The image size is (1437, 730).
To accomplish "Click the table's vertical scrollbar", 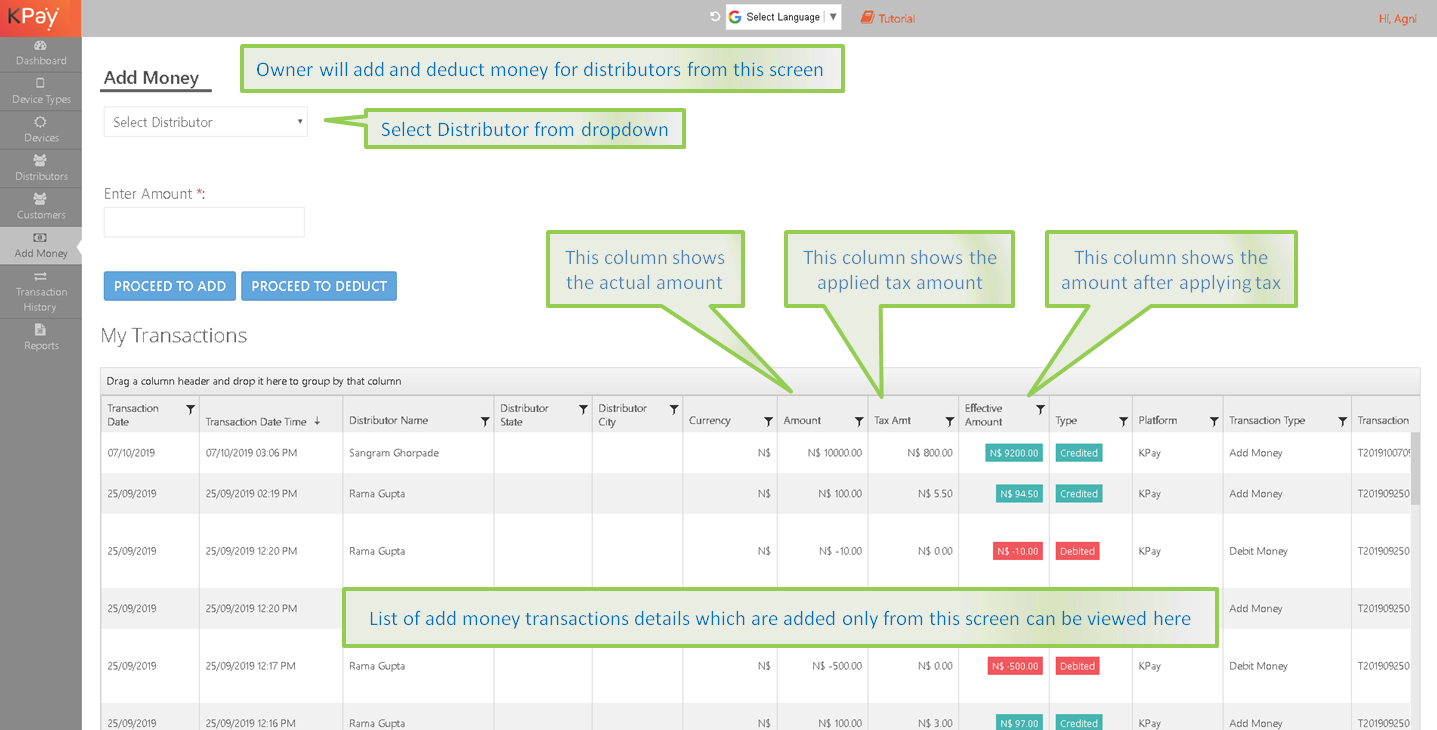I will pos(1415,470).
